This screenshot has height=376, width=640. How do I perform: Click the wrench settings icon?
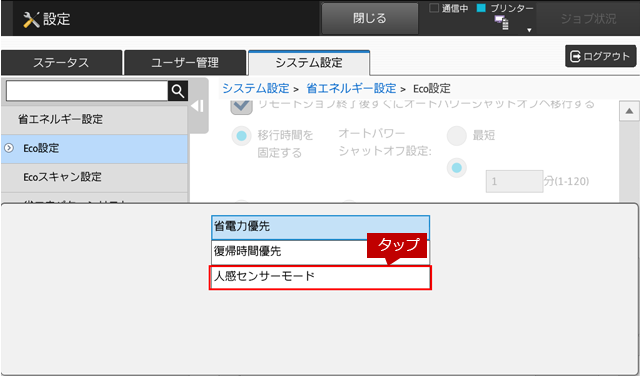coord(31,19)
